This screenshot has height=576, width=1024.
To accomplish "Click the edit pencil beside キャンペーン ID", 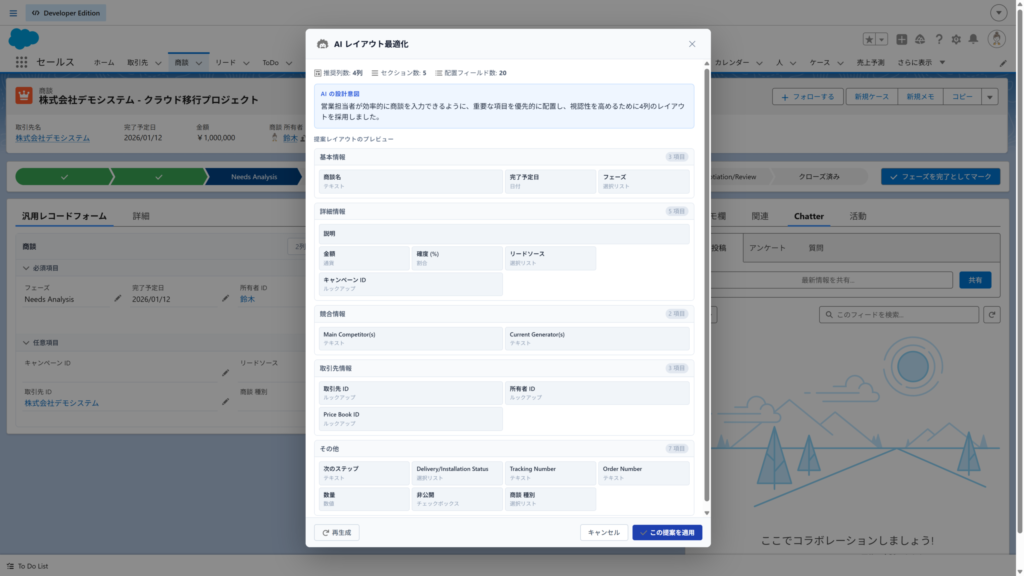I will tap(225, 373).
